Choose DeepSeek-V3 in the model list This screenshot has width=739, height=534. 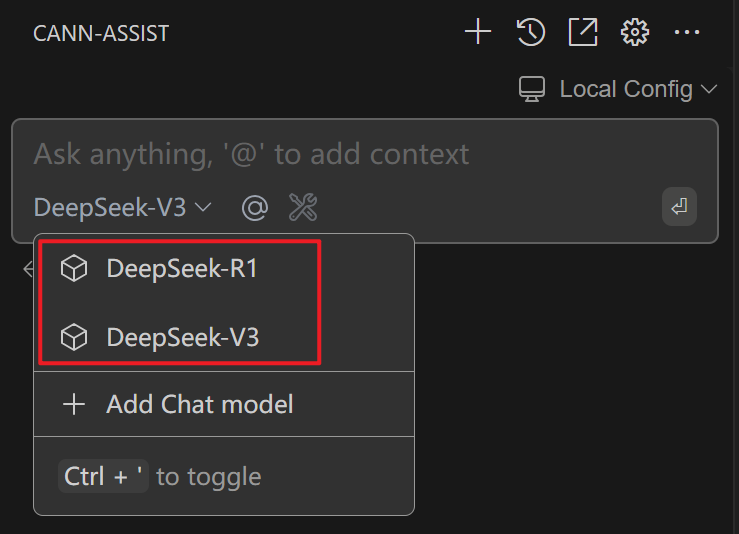182,338
